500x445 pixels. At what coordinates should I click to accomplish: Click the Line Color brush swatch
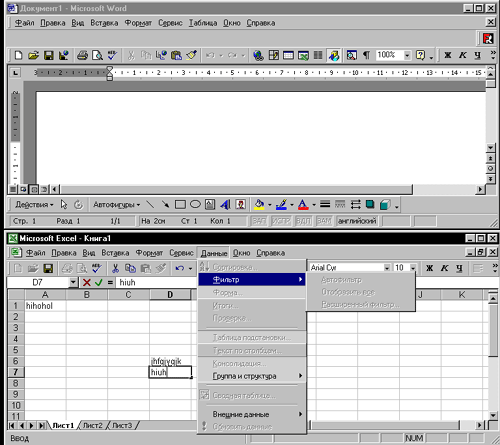point(281,204)
